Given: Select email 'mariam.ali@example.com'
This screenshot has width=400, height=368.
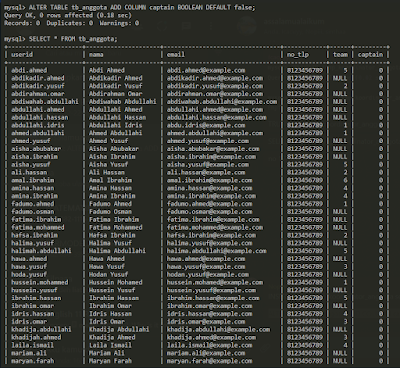Looking at the screenshot, I should point(206,353).
